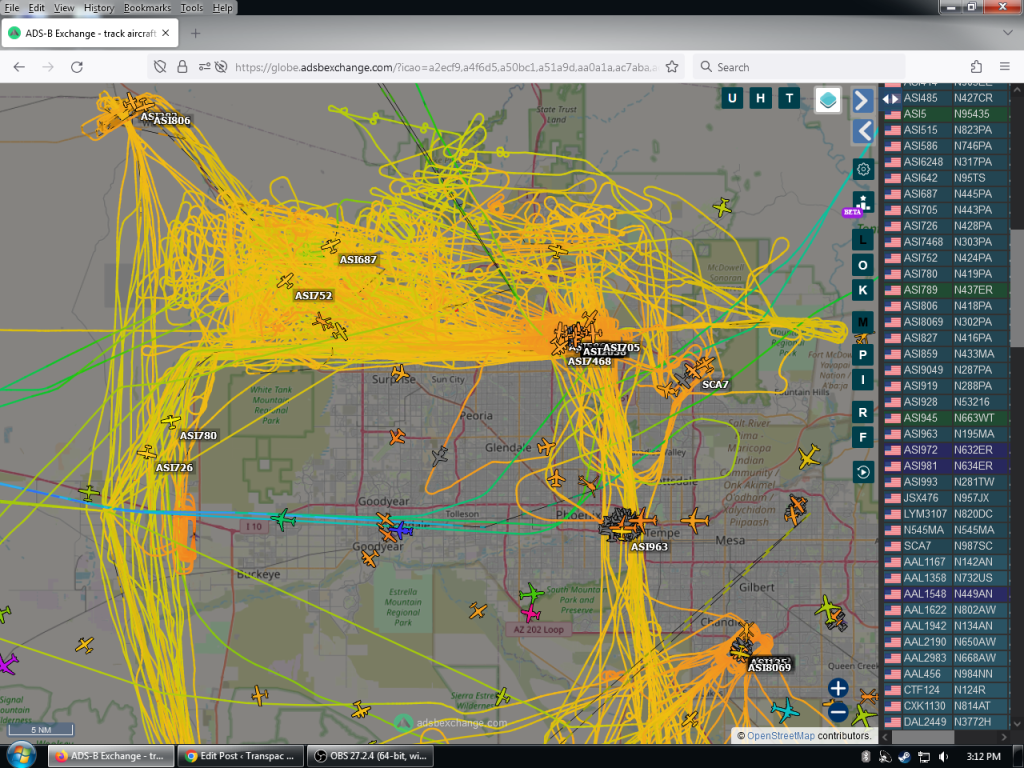Toggle the T map button
This screenshot has height=768, width=1024.
[x=789, y=99]
